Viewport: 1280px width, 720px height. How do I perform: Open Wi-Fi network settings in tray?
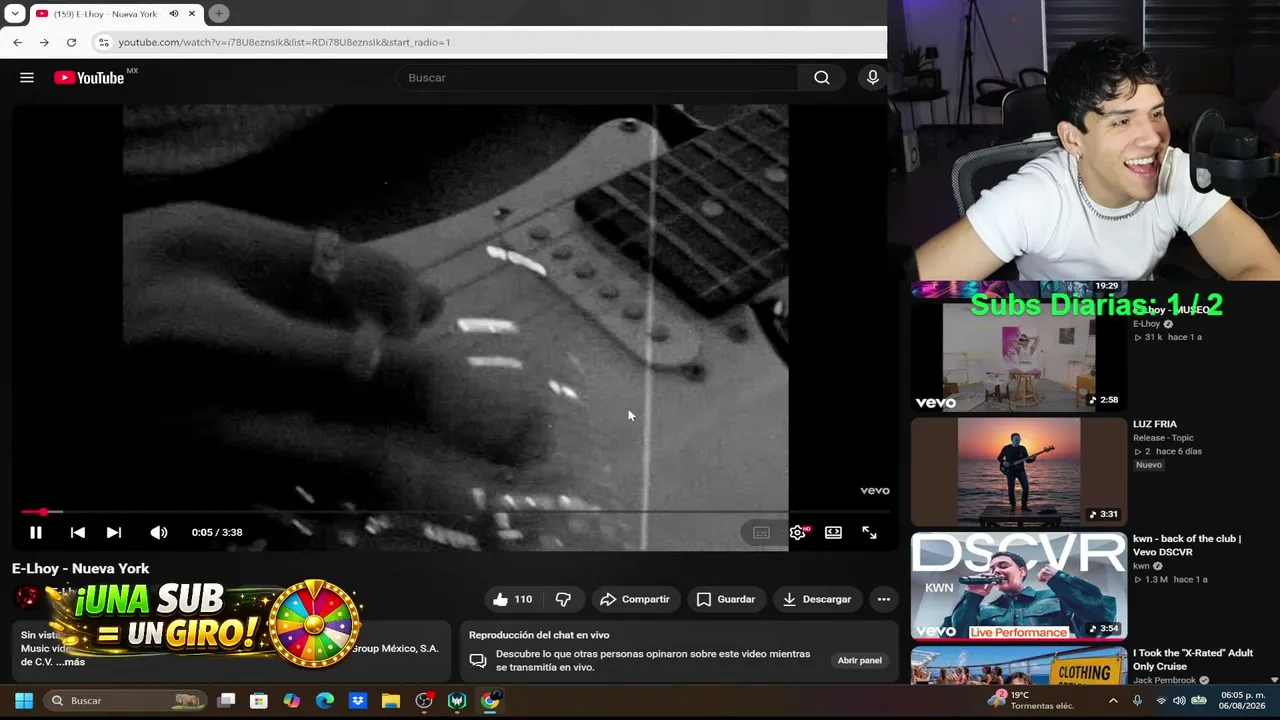click(1161, 701)
